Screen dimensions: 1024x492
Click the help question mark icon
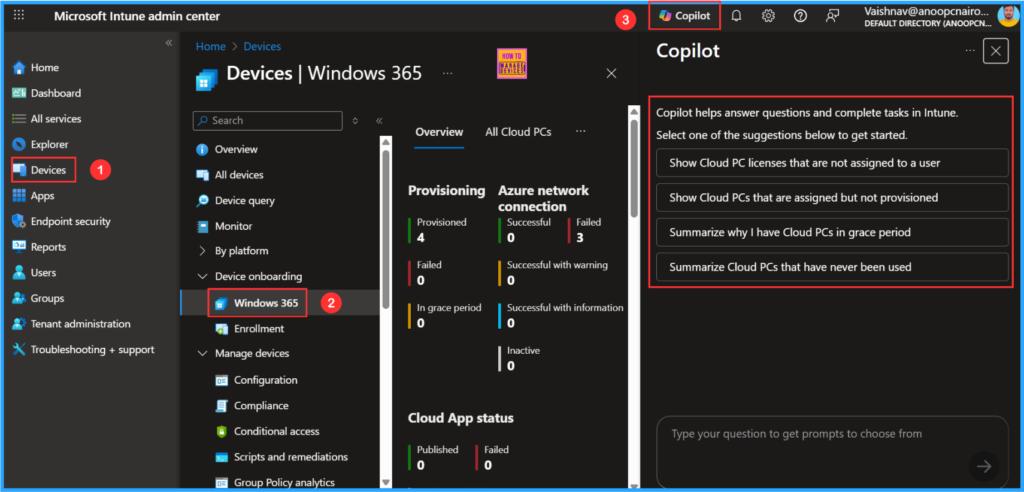coord(800,16)
